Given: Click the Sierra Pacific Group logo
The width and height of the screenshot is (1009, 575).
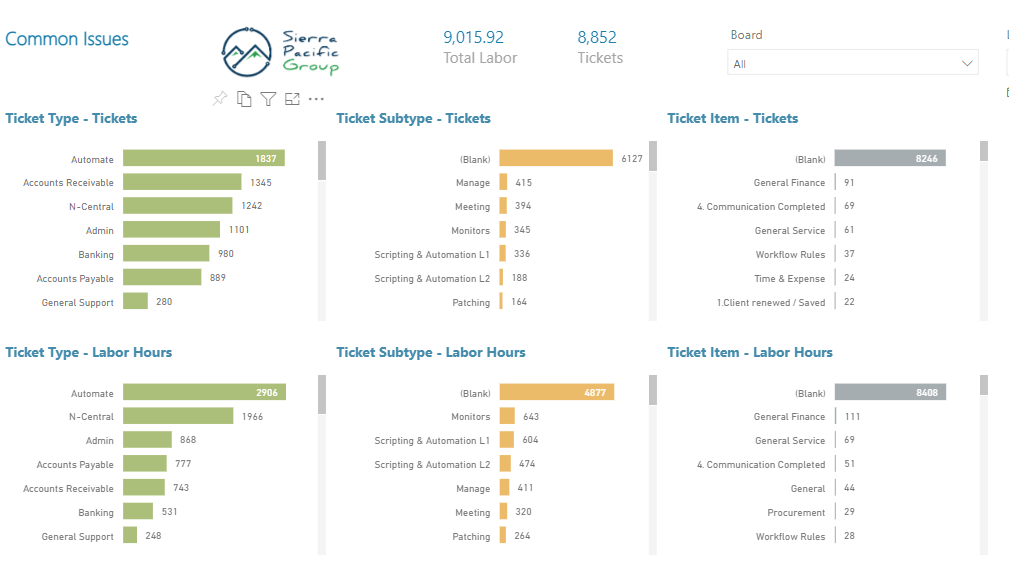Looking at the screenshot, I should pyautogui.click(x=280, y=52).
